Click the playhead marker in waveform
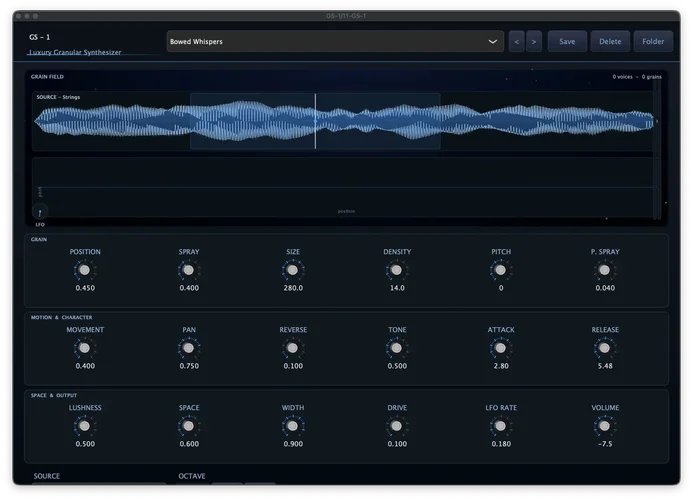Screen dimensions: 693x500 [315, 121]
